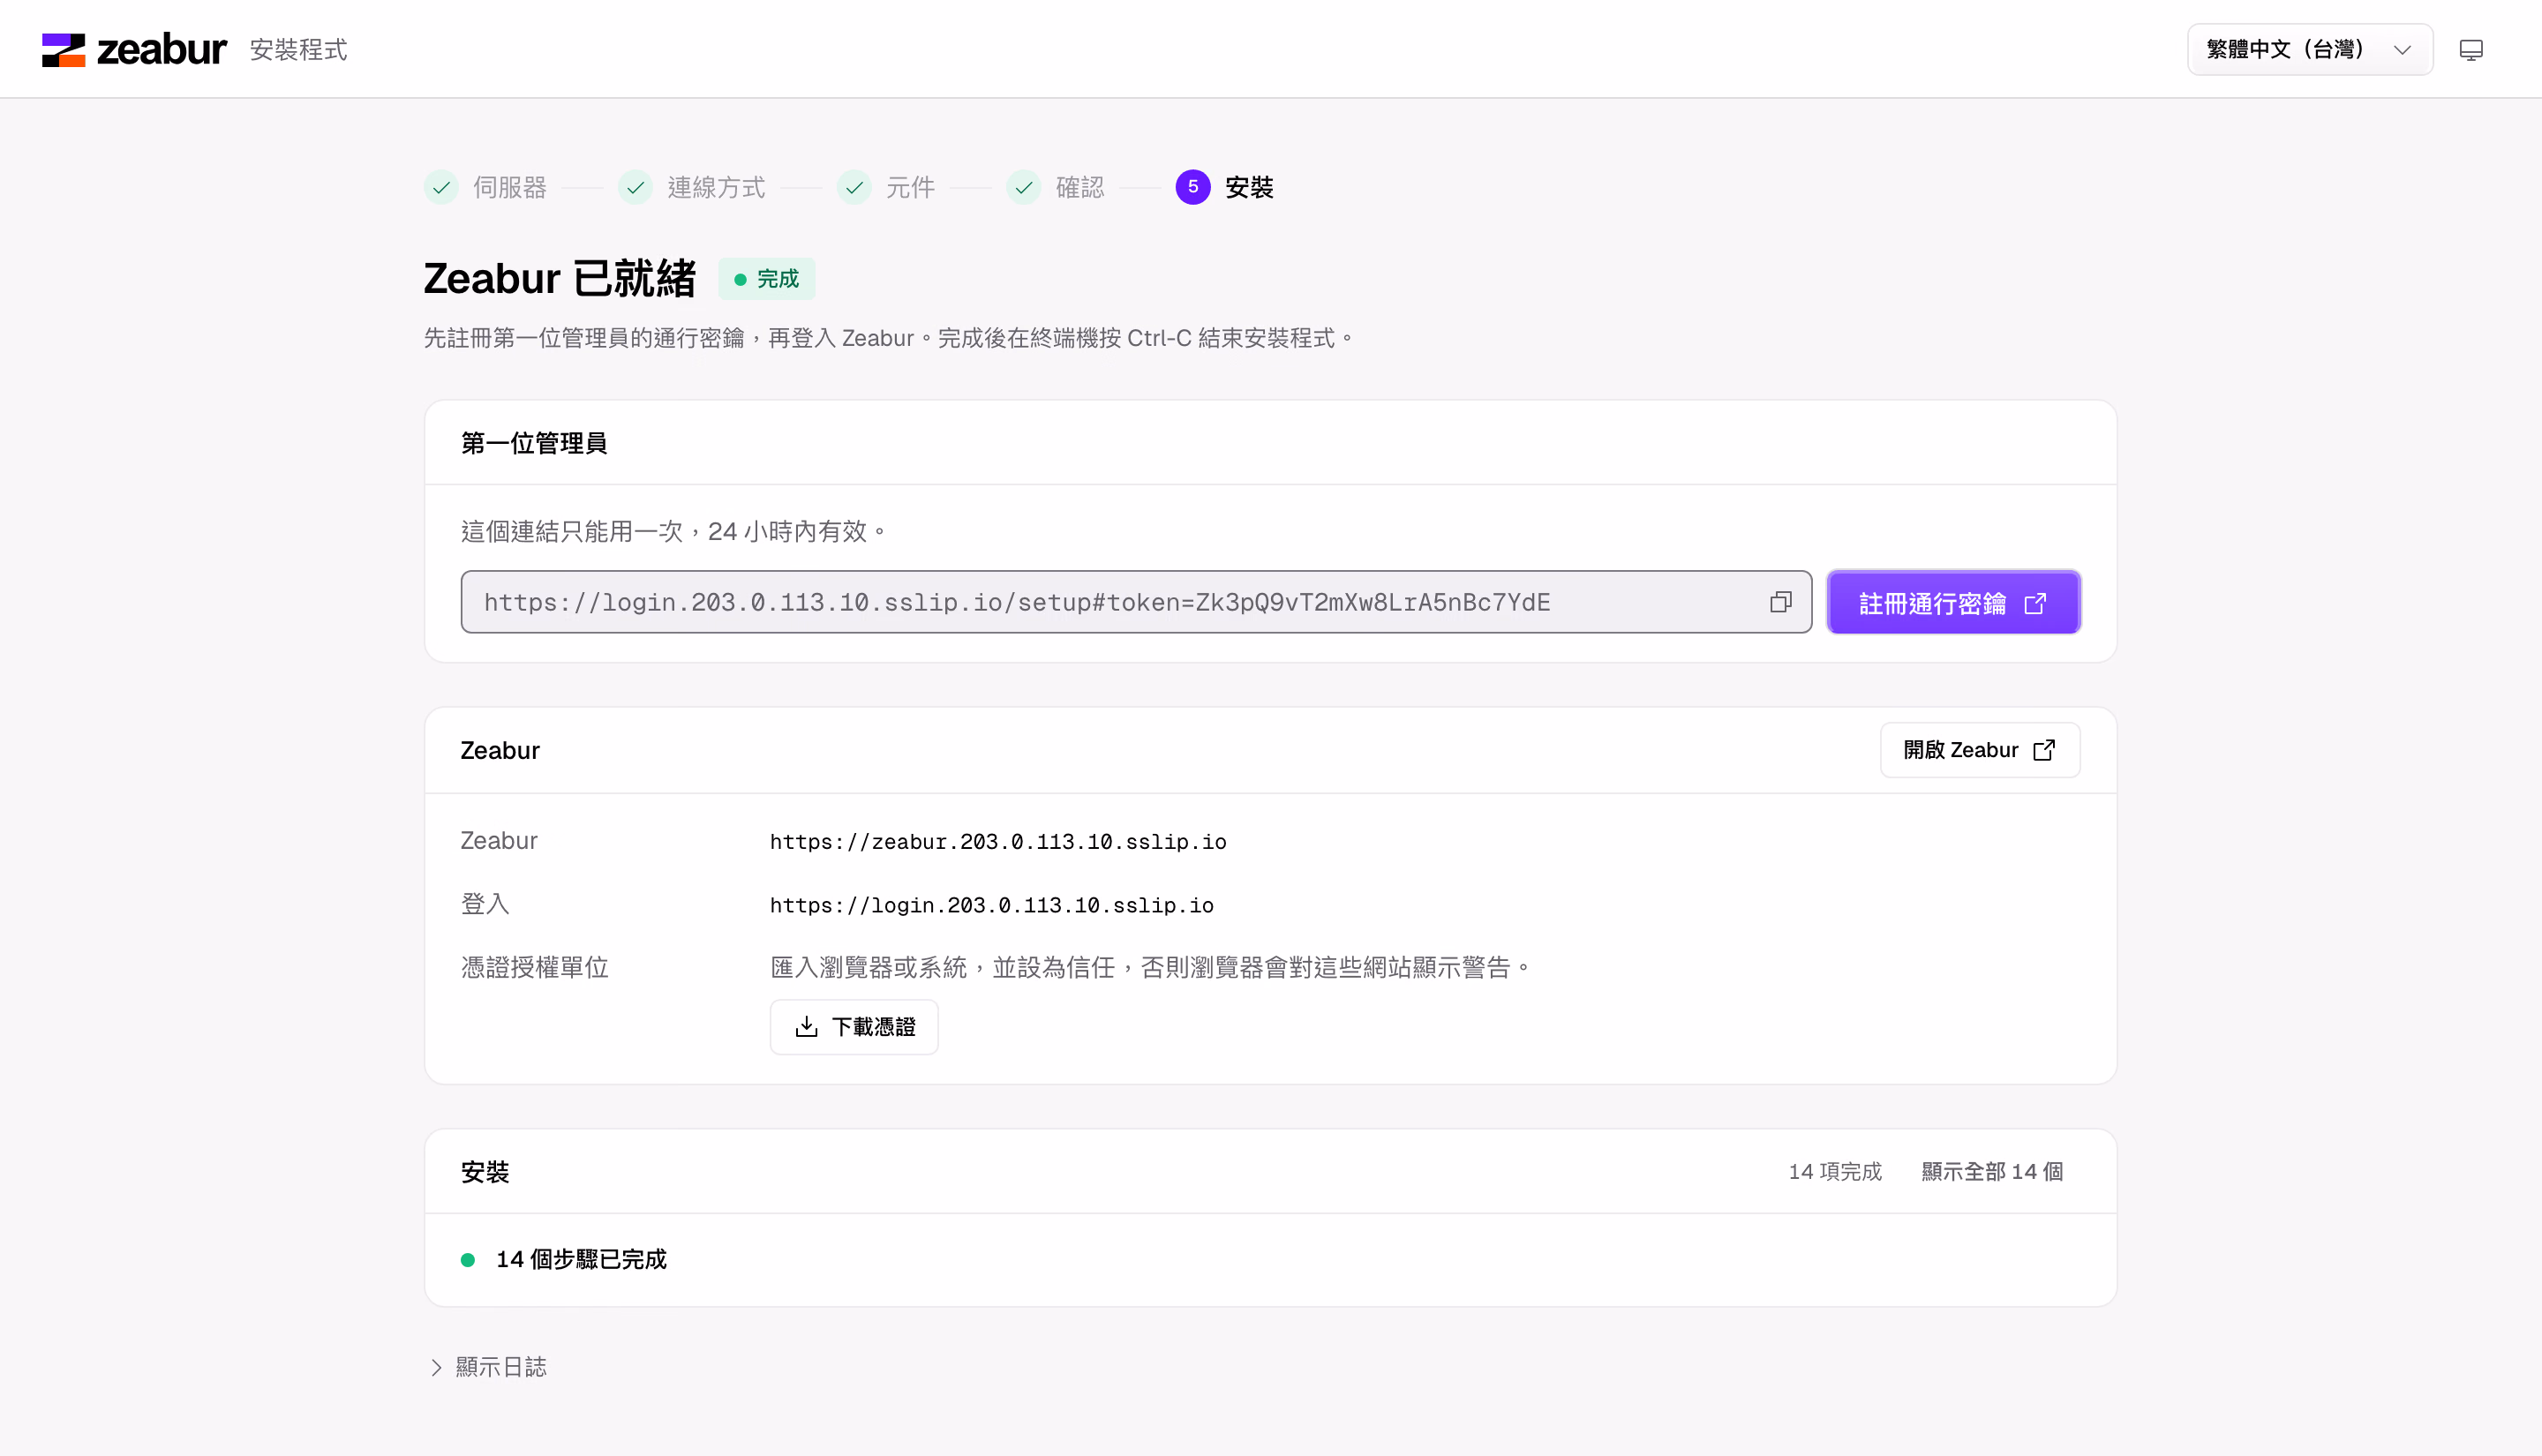Expand 顯示日誌 section
The width and height of the screenshot is (2542, 1456).
(x=488, y=1366)
